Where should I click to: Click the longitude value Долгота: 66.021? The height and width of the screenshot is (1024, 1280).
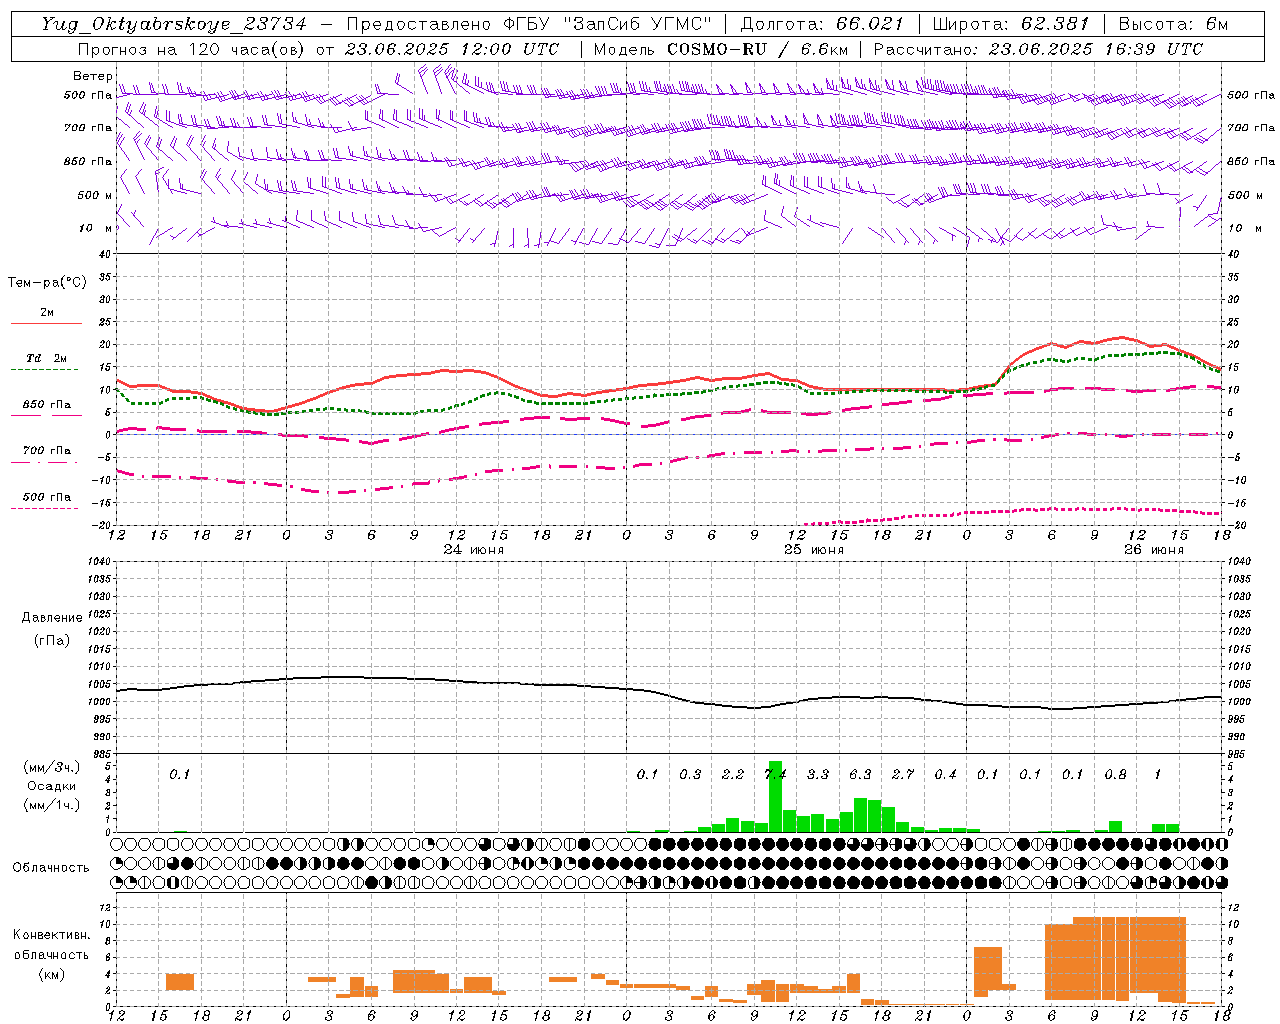pos(822,24)
